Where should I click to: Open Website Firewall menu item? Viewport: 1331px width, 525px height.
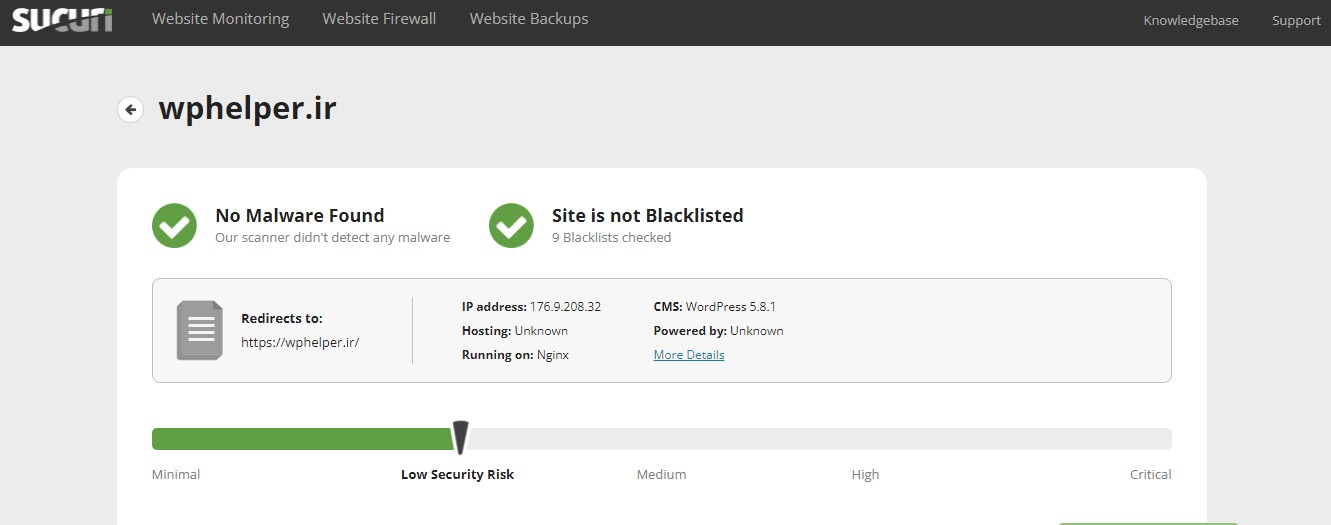pyautogui.click(x=379, y=19)
